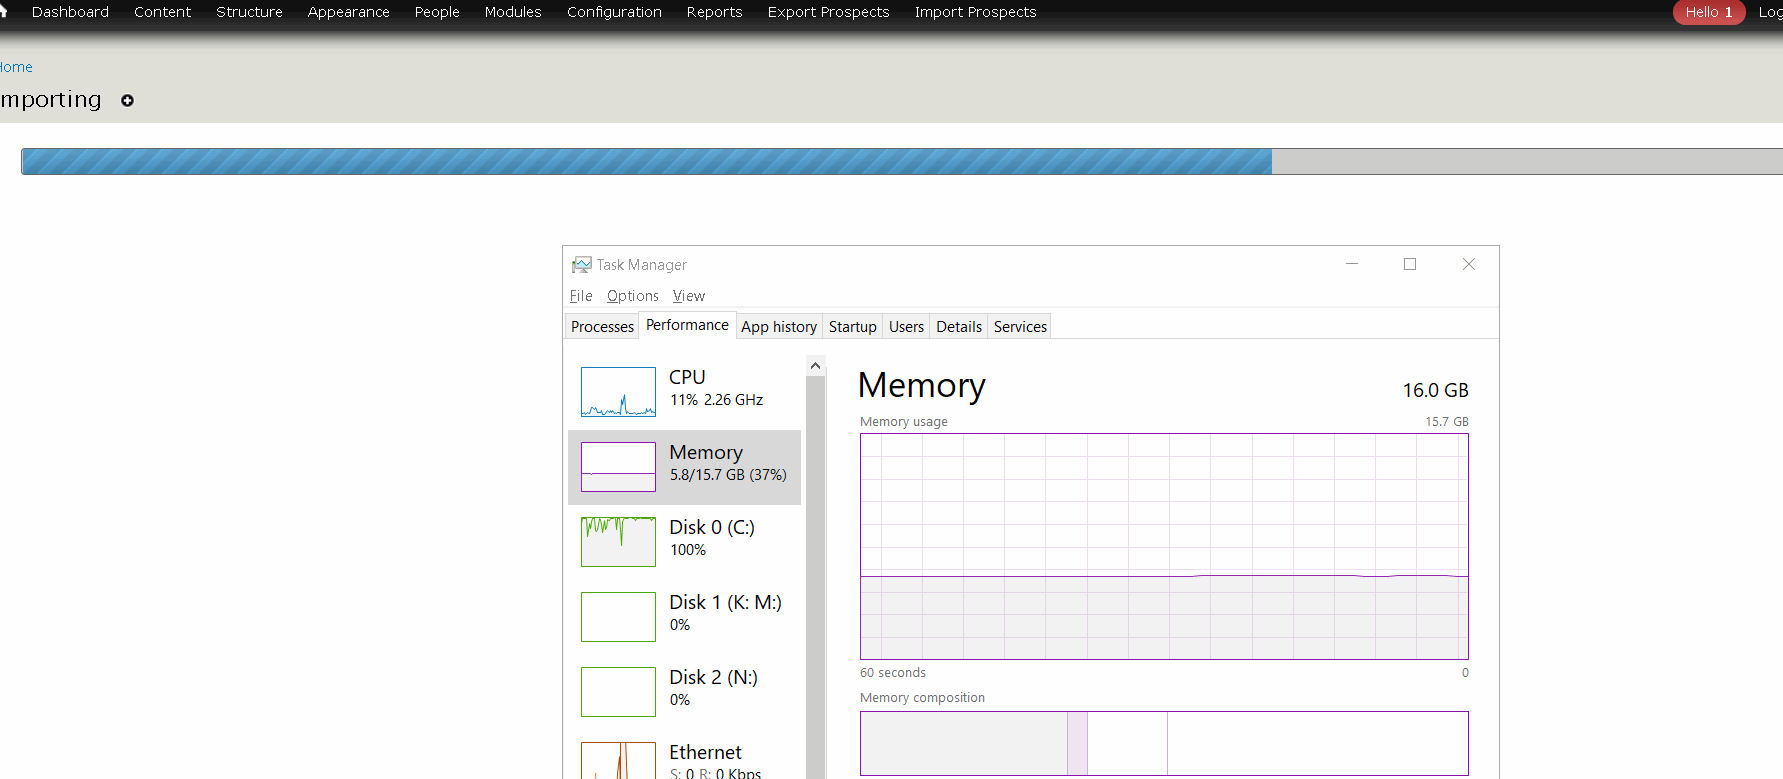
Task: Click the Disk 0 (C:) label
Action: [712, 527]
